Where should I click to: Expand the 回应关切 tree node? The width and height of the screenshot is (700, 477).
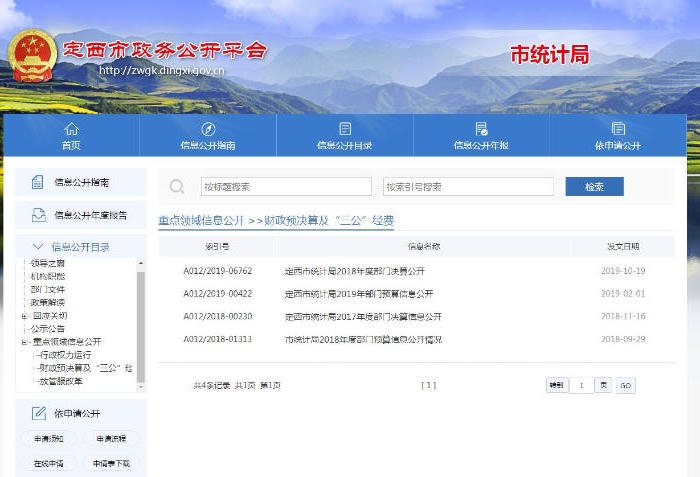(x=25, y=316)
